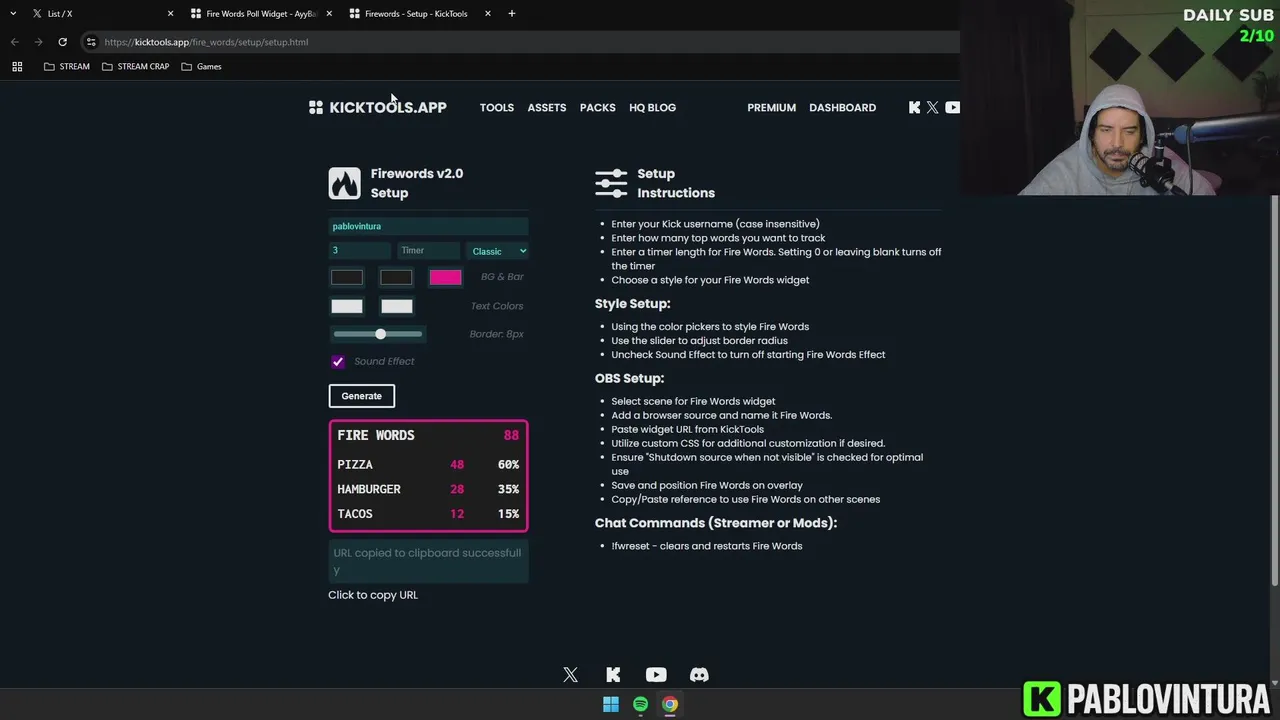Click the browser address bar URL

tap(206, 42)
